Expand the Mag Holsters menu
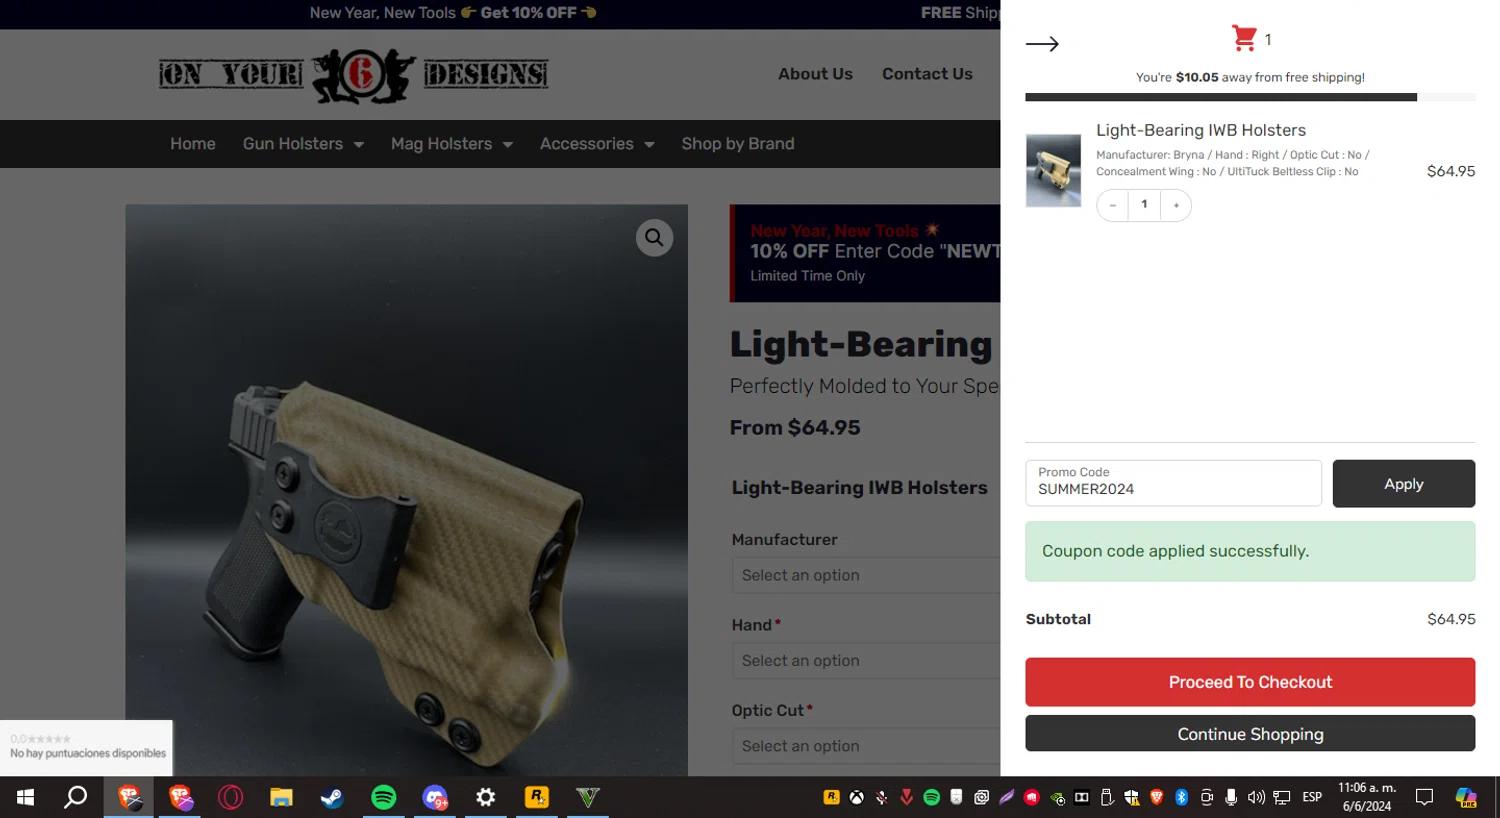1500x818 pixels. (451, 144)
